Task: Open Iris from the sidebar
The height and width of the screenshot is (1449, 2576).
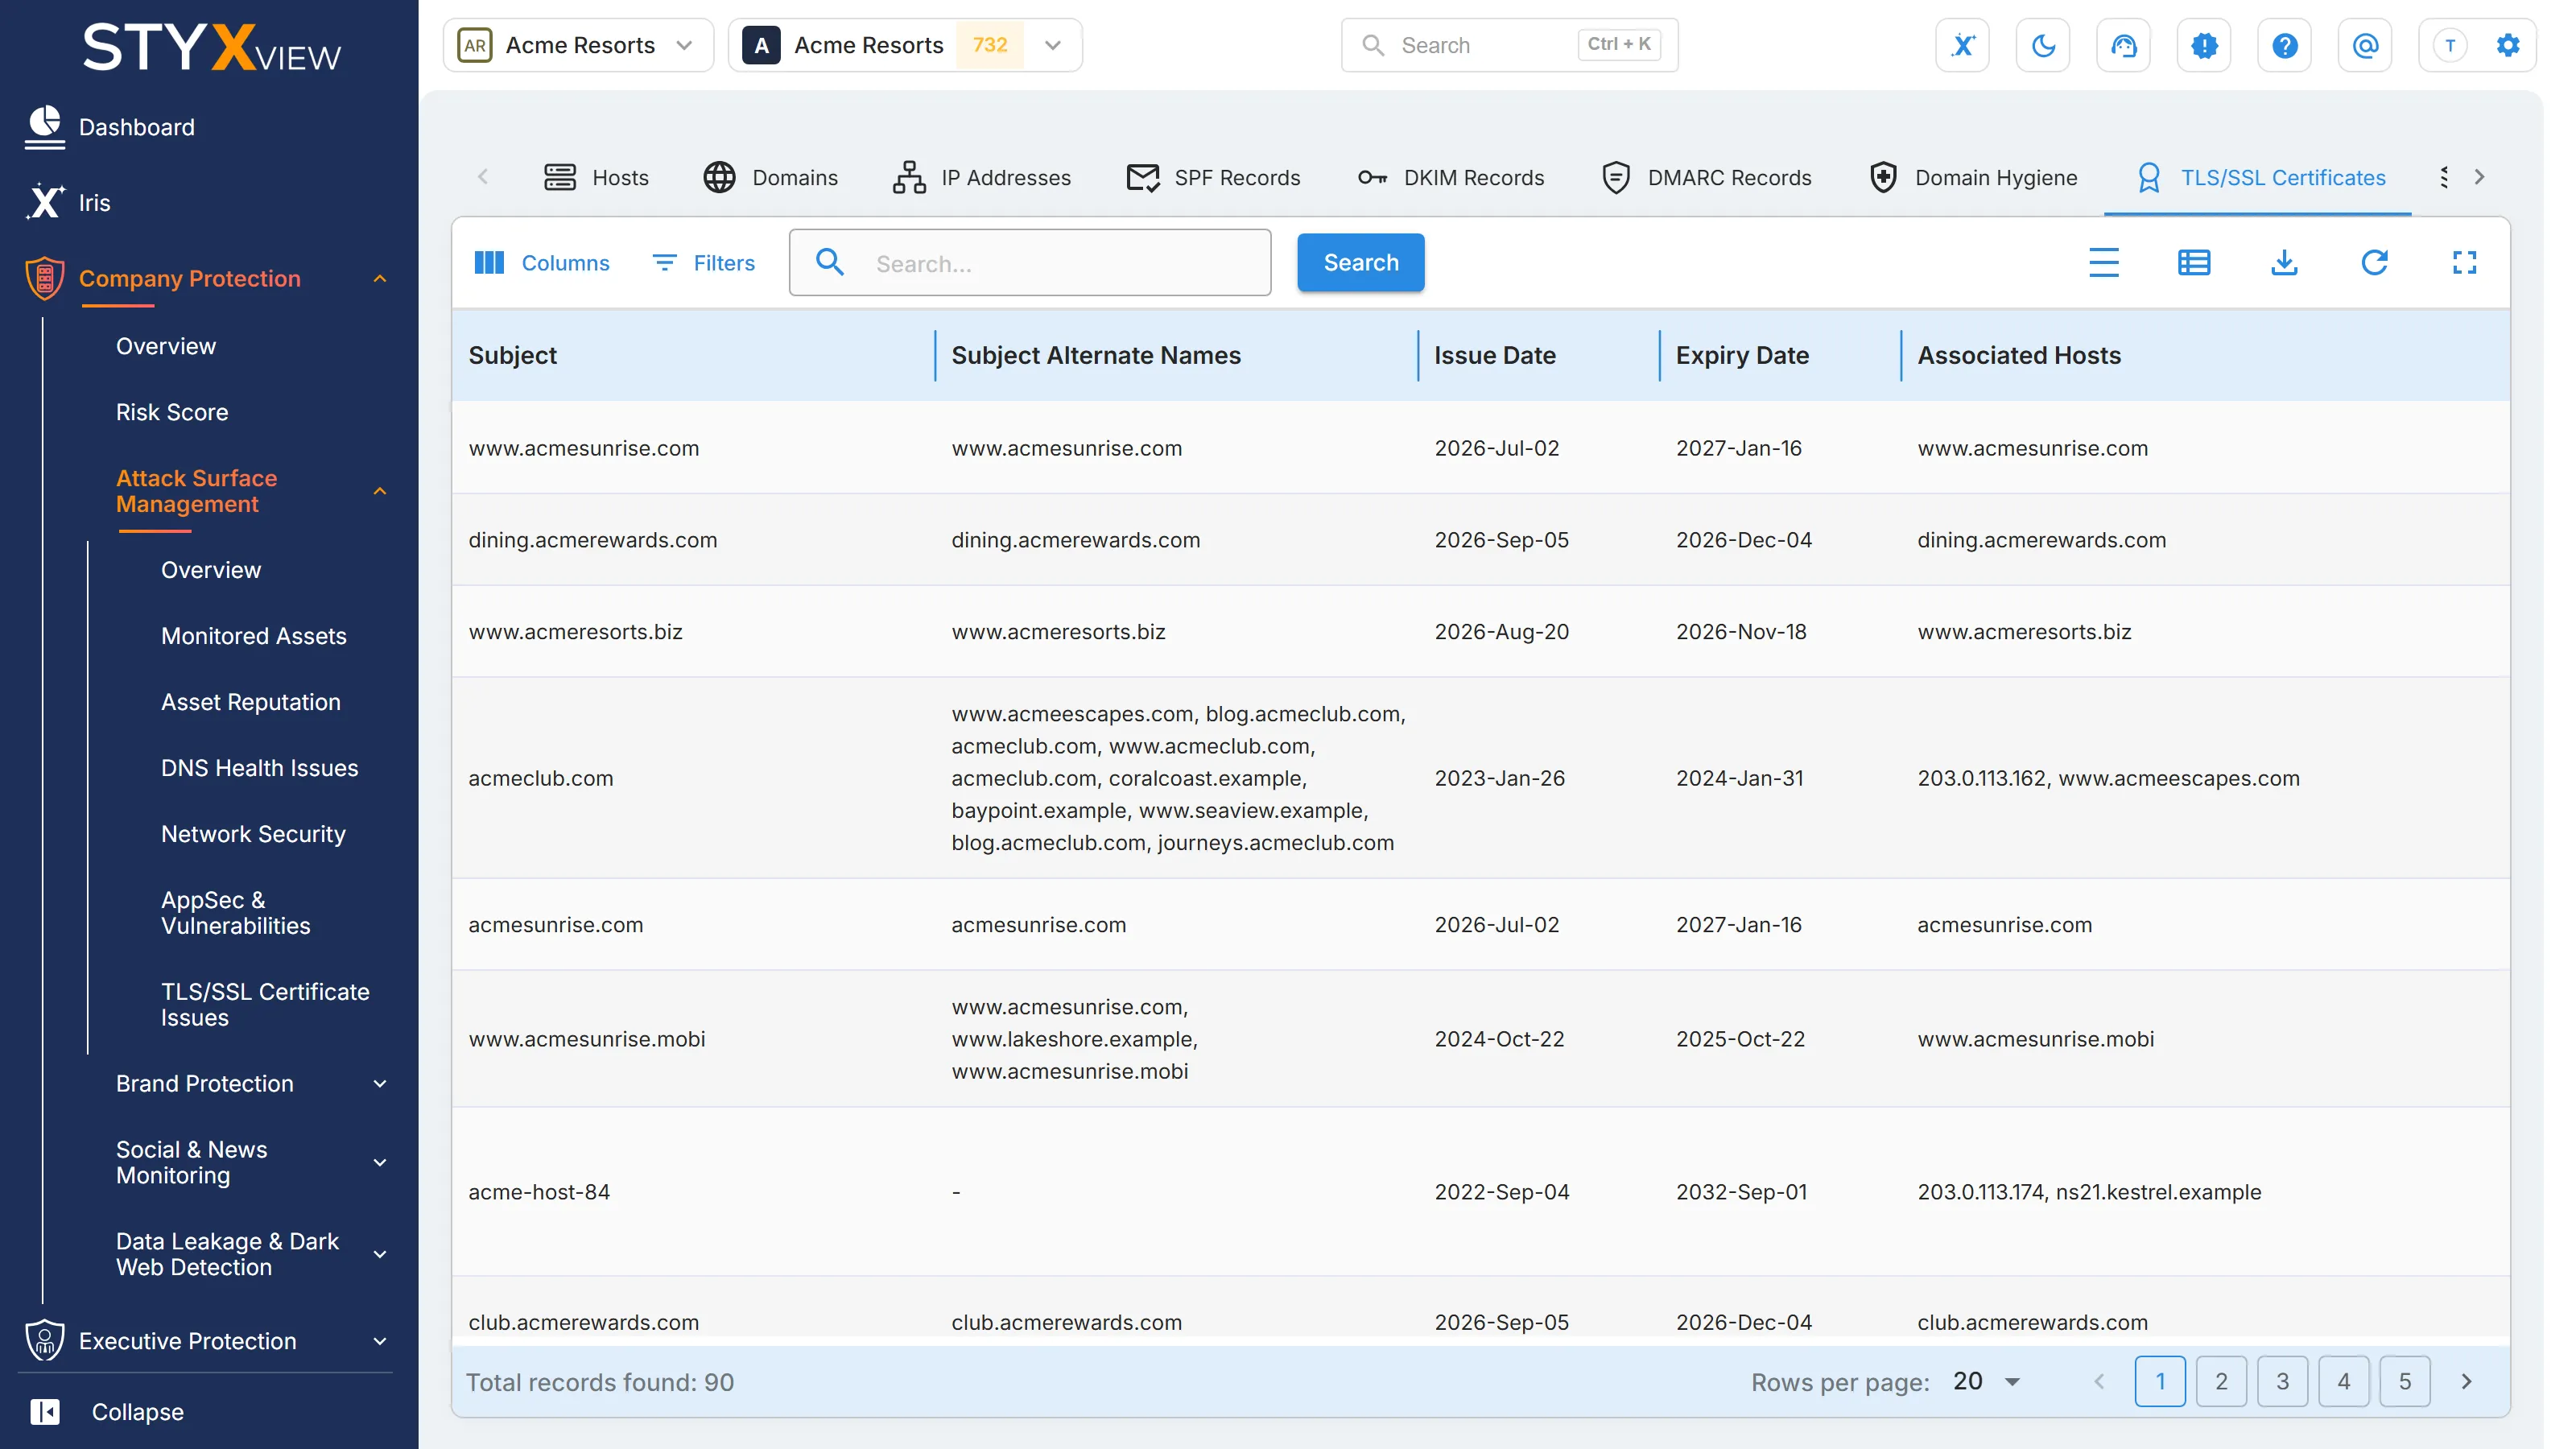Action: [95, 203]
